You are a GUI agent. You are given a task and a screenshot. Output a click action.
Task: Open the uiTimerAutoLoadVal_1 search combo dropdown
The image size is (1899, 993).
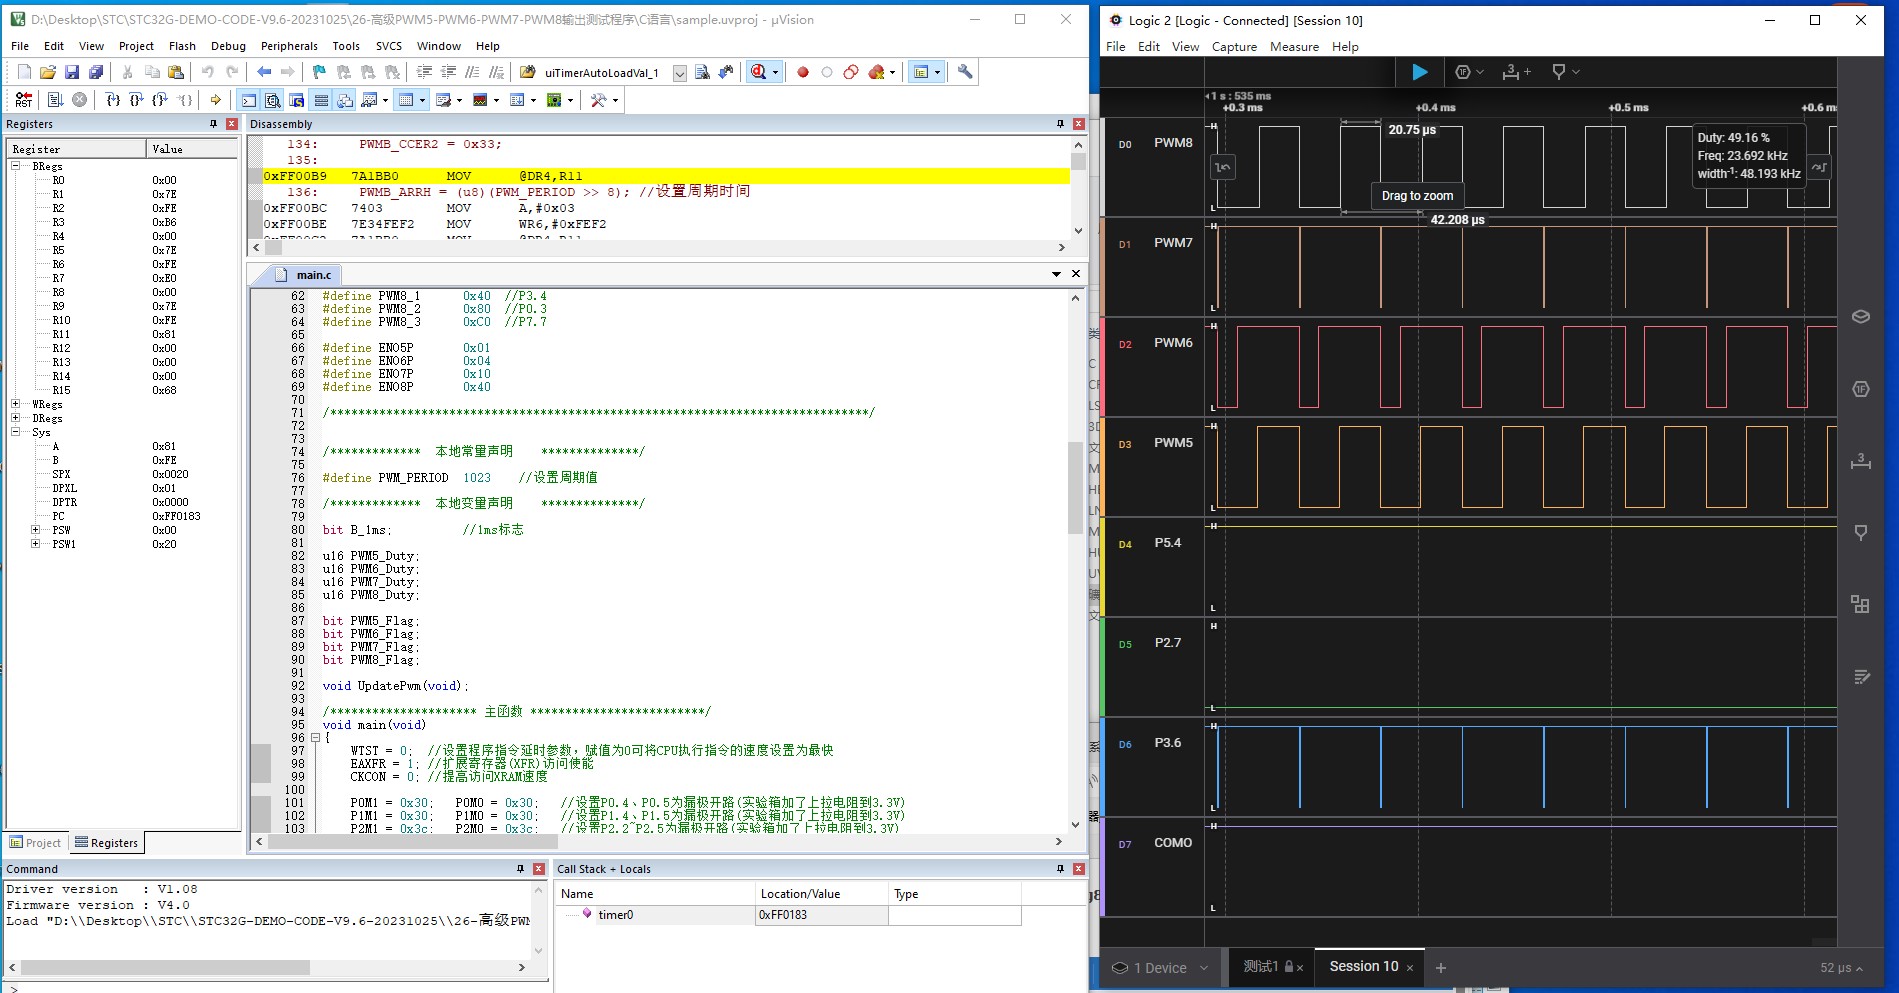pyautogui.click(x=680, y=73)
